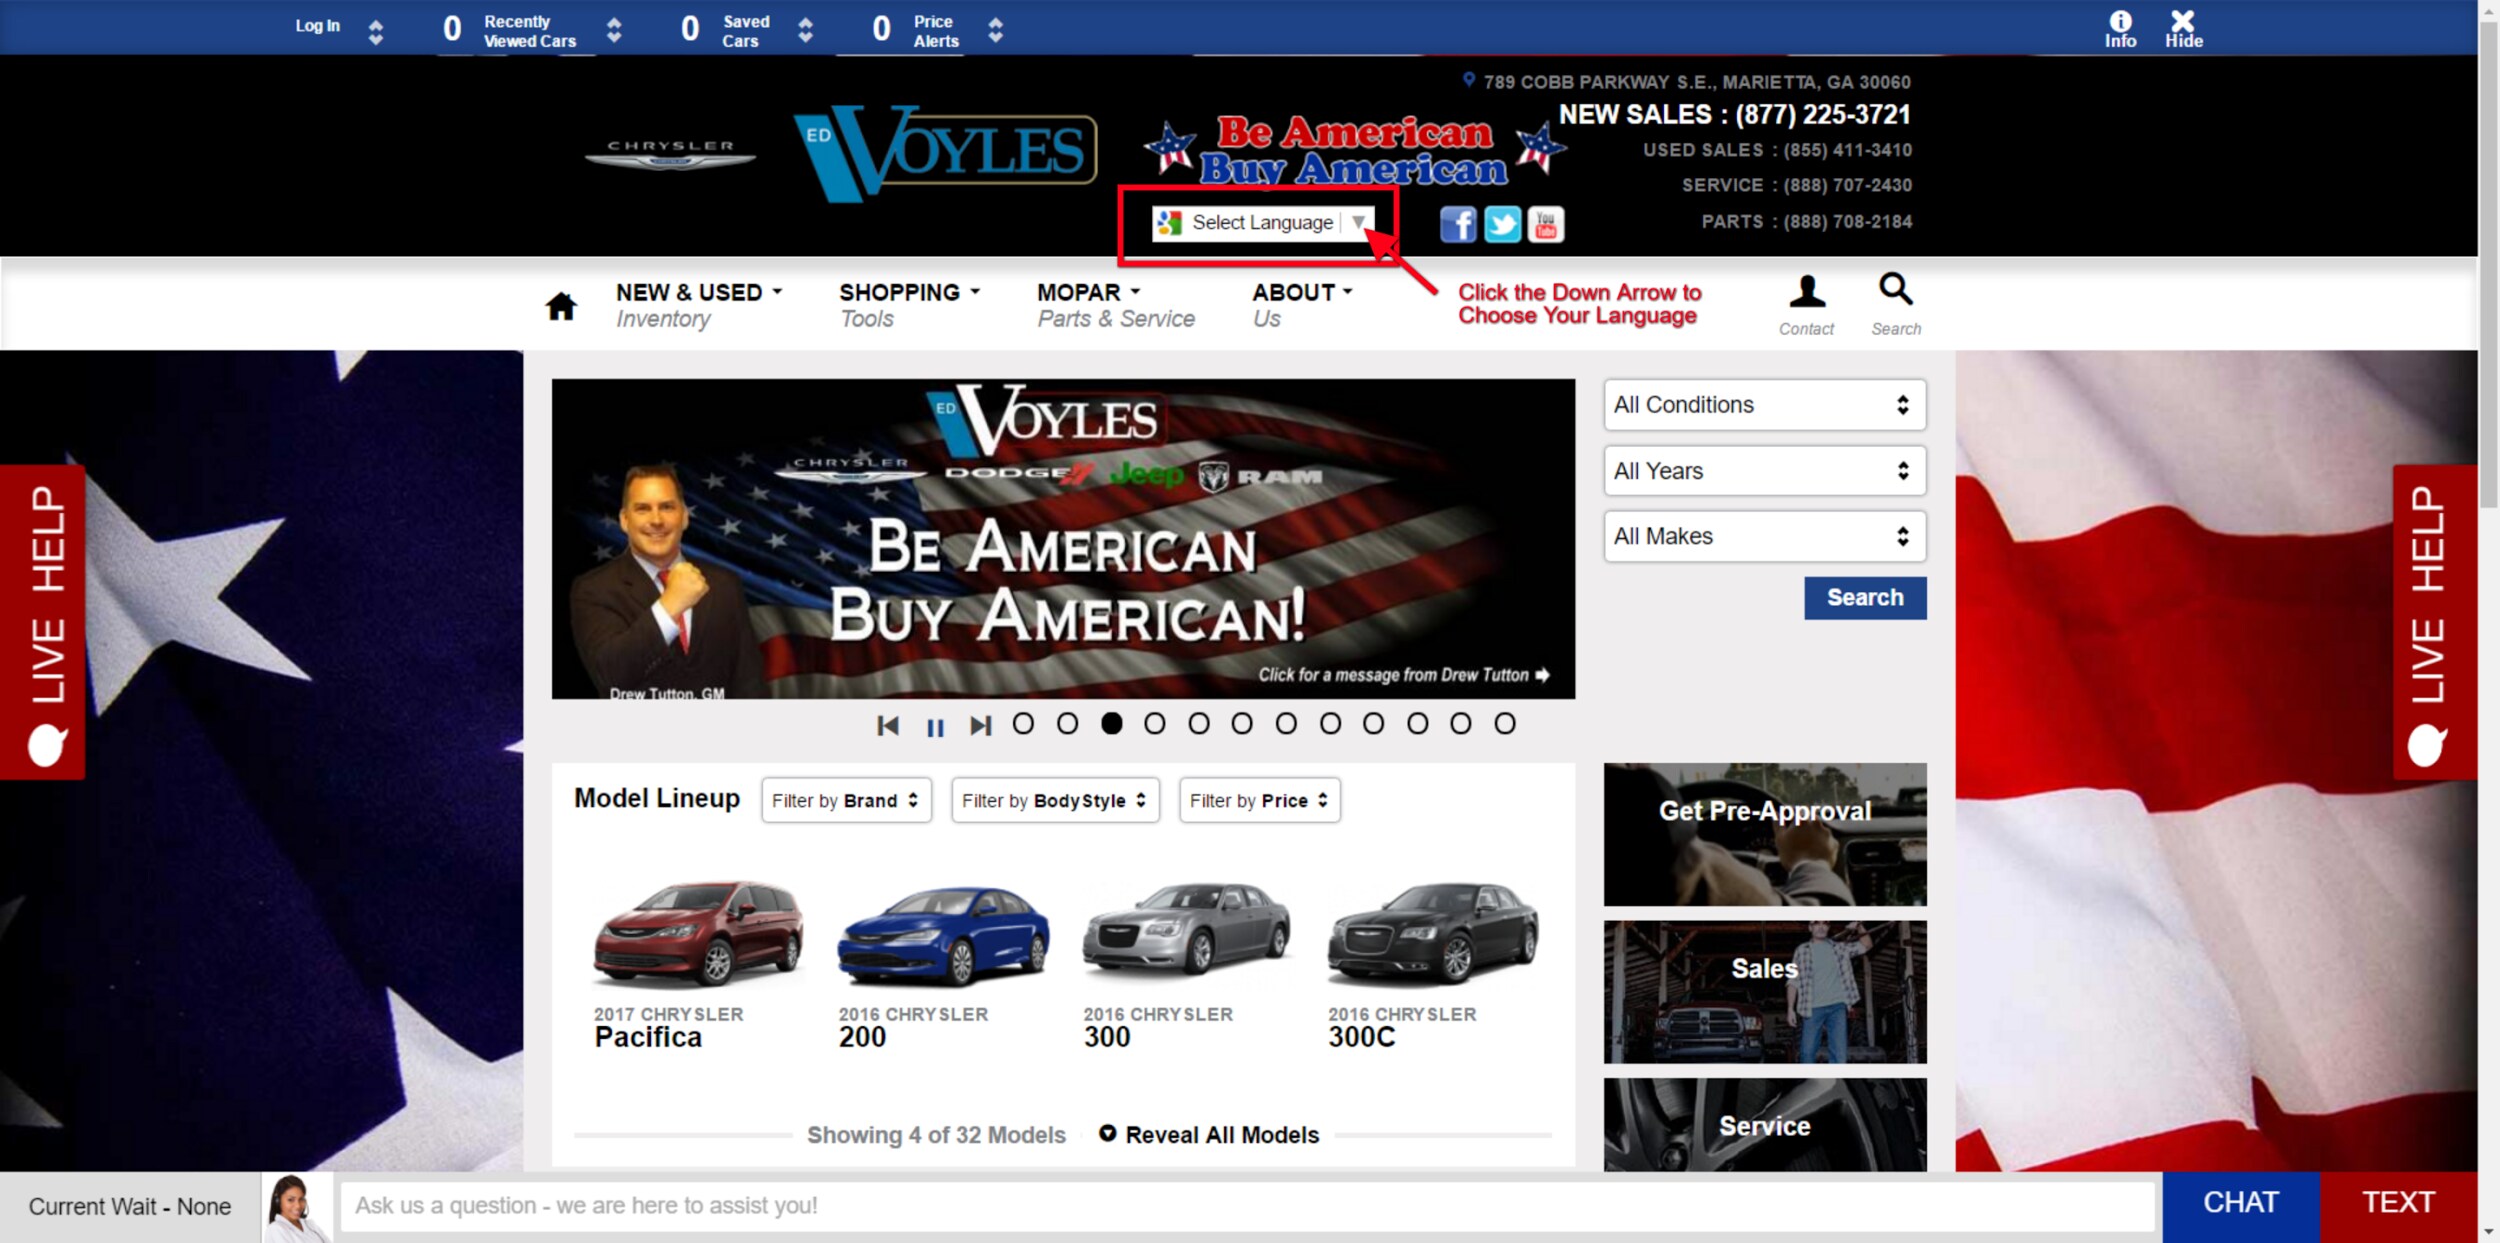Screen dimensions: 2500x1243
Task: Select the 2016 Chrysler 200 model
Action: pyautogui.click(x=942, y=964)
